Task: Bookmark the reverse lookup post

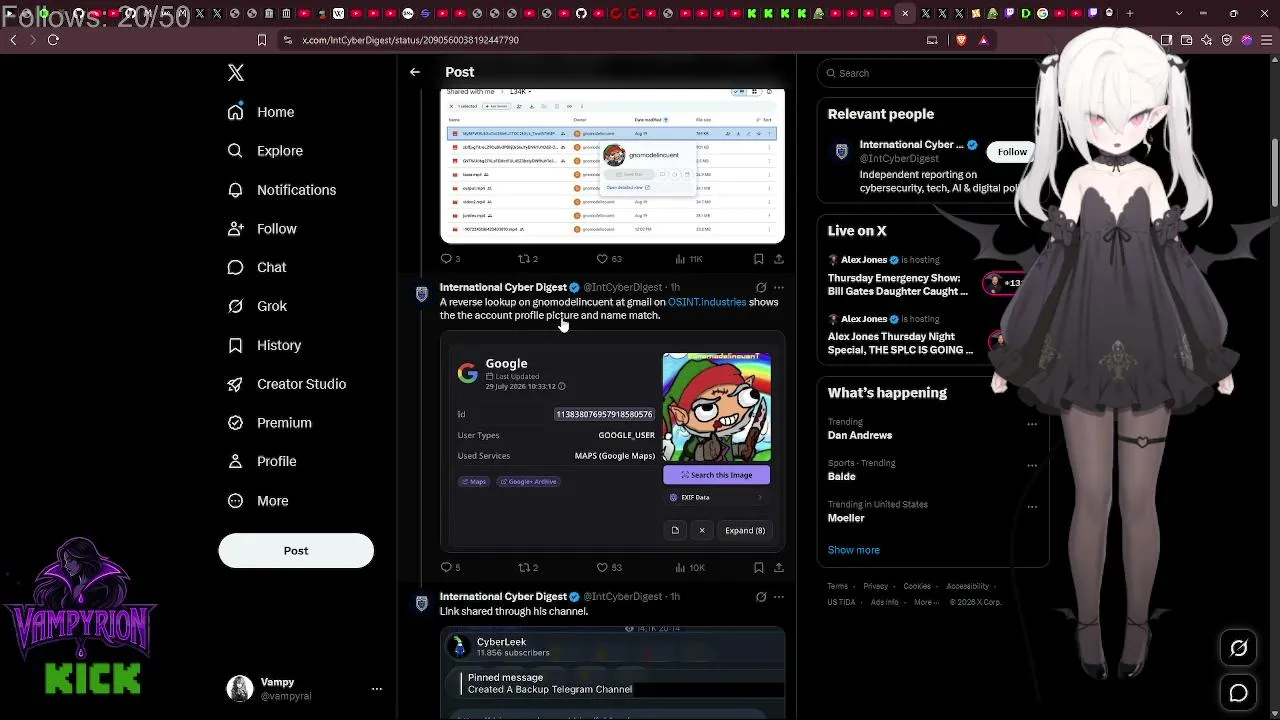Action: click(759, 567)
